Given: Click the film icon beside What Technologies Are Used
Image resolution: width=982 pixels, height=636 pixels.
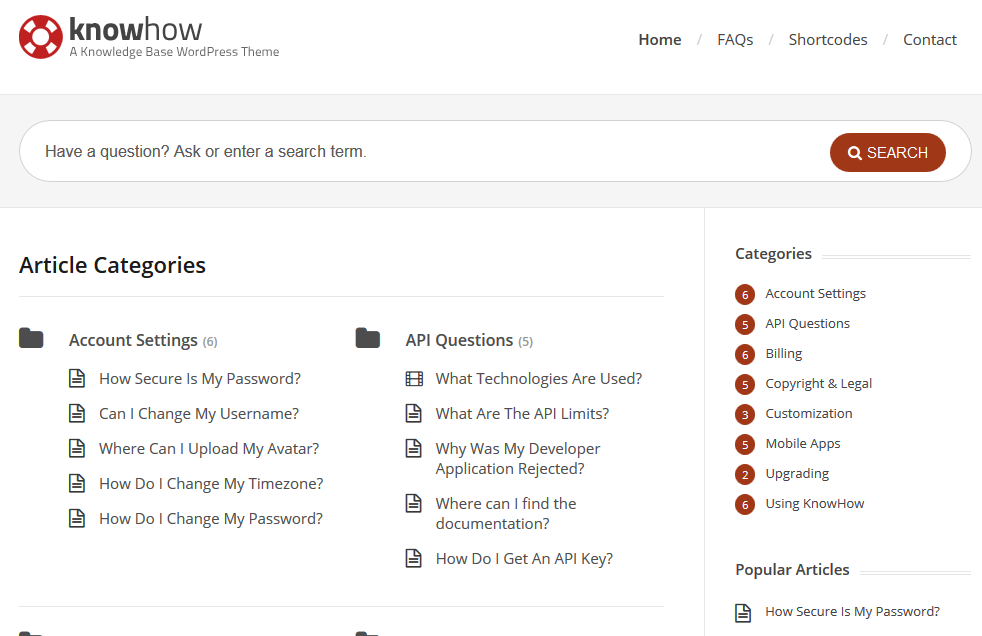Looking at the screenshot, I should (x=414, y=379).
